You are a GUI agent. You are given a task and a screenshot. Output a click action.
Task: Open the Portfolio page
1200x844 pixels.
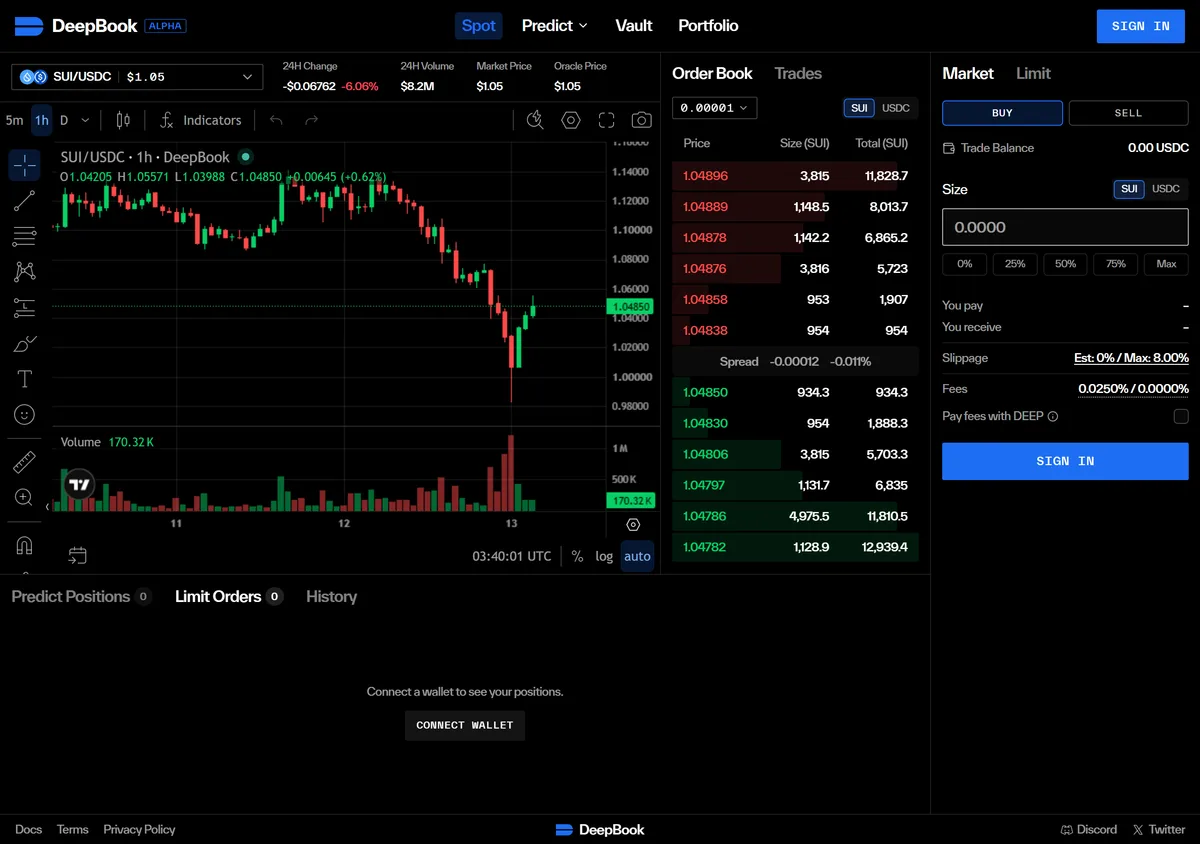(x=708, y=26)
